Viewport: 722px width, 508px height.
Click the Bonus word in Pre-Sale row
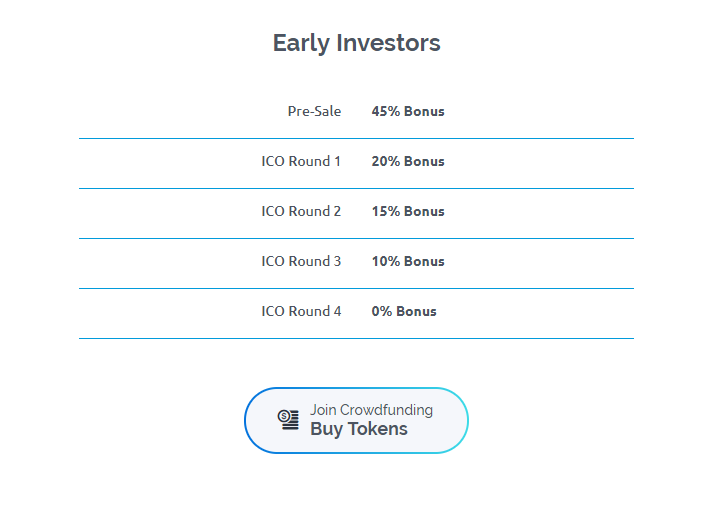pos(424,111)
